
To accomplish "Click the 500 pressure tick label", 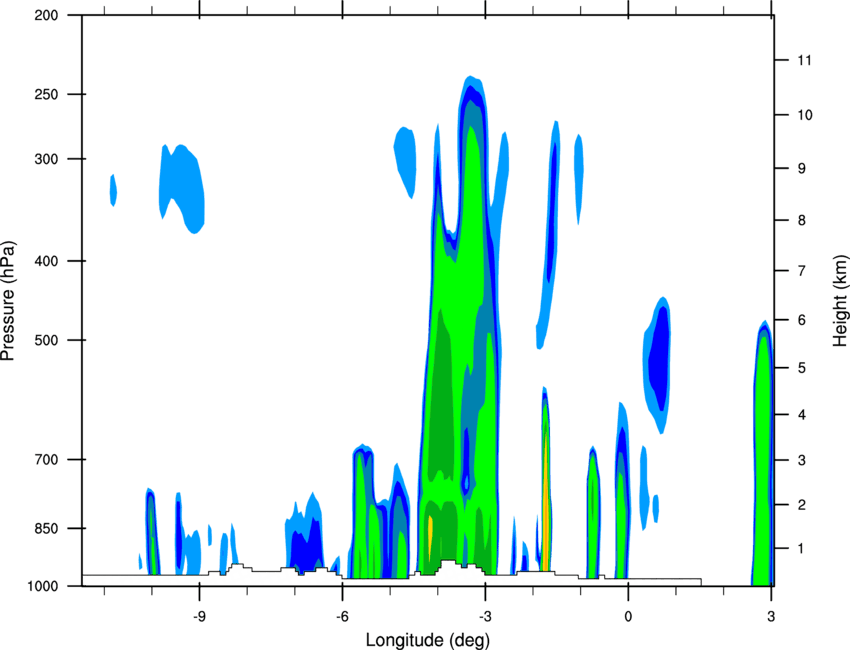I will point(46,340).
